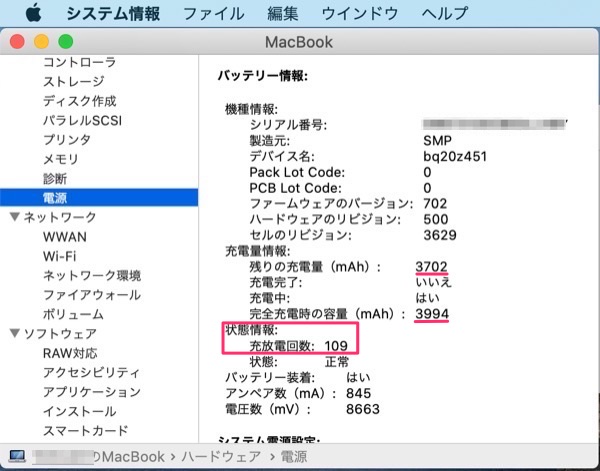Screen dimensions: 600x471
Task: Open the ファイル menu
Action: pos(214,14)
